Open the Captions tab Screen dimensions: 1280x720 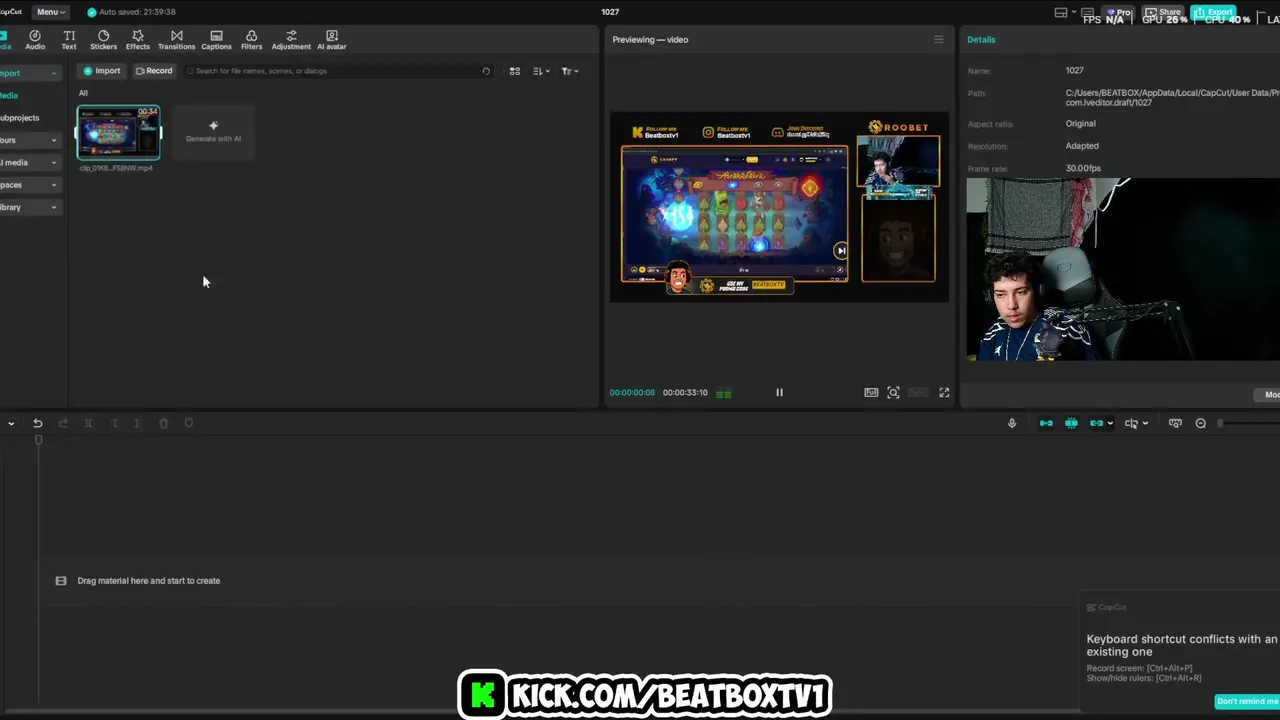[x=216, y=40]
